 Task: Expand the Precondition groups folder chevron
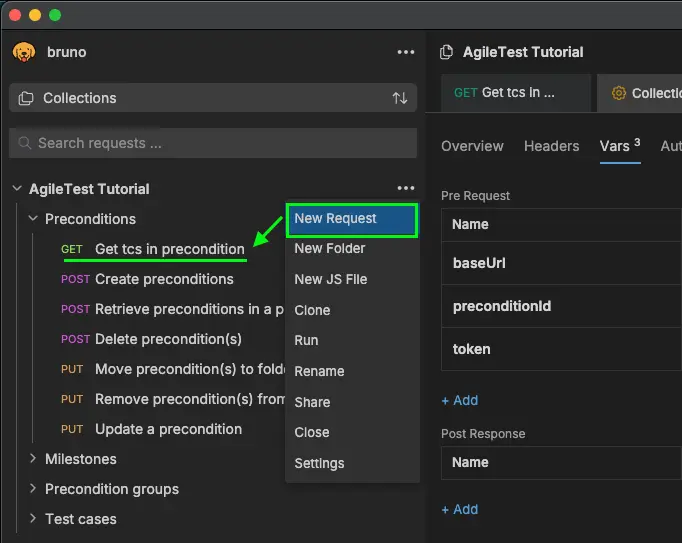tap(33, 488)
